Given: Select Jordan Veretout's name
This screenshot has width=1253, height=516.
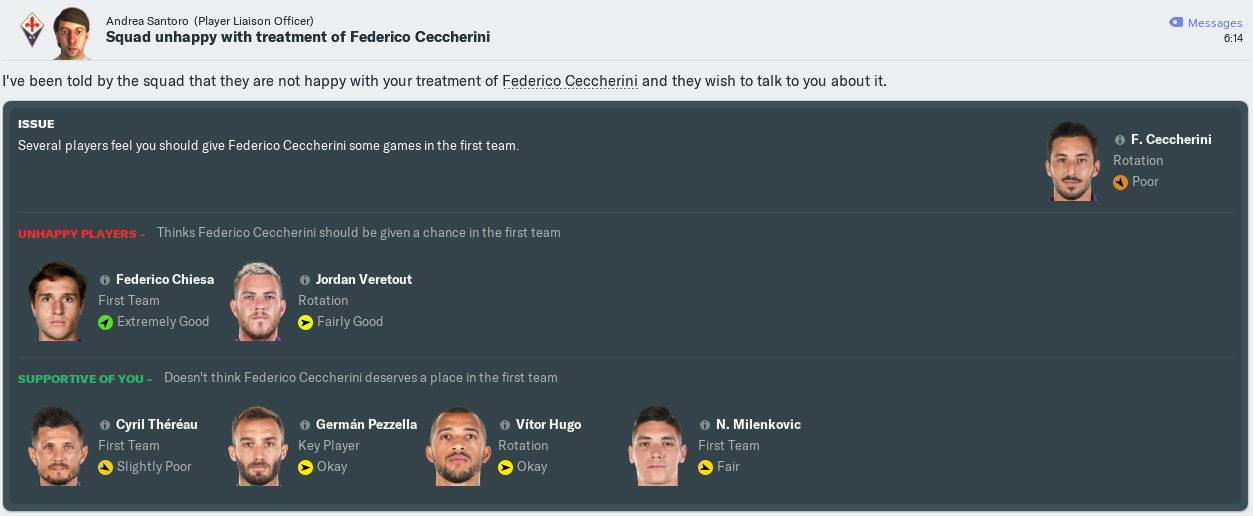Looking at the screenshot, I should 363,280.
